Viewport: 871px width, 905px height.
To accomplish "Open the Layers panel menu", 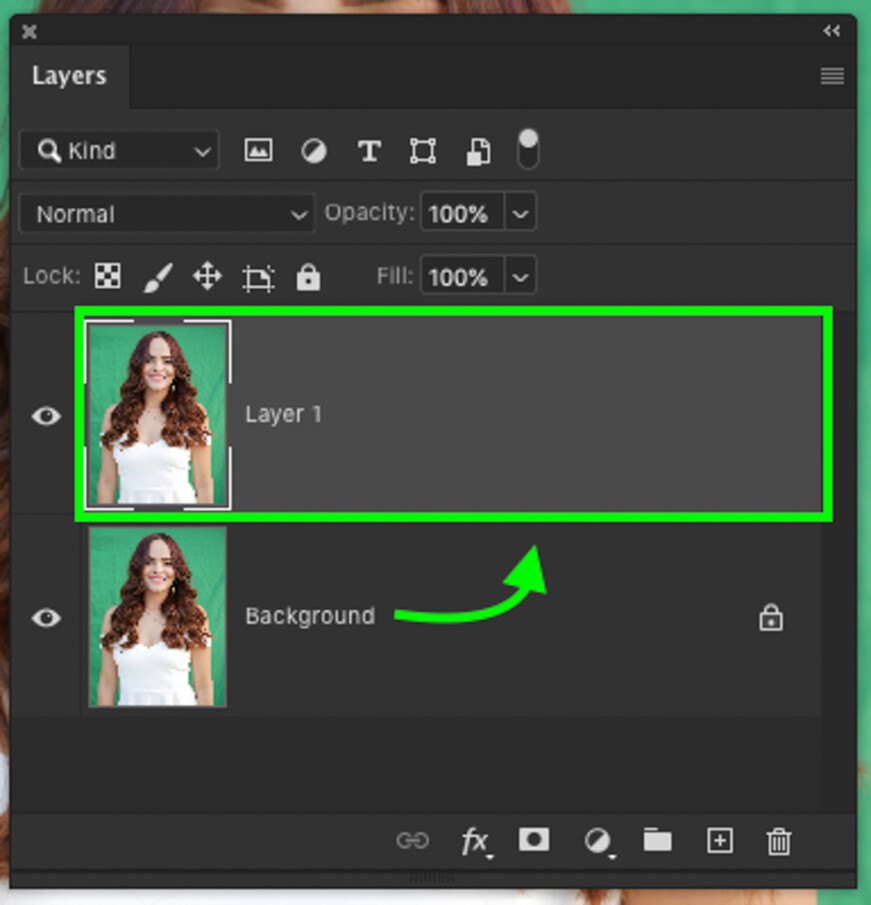I will click(831, 75).
